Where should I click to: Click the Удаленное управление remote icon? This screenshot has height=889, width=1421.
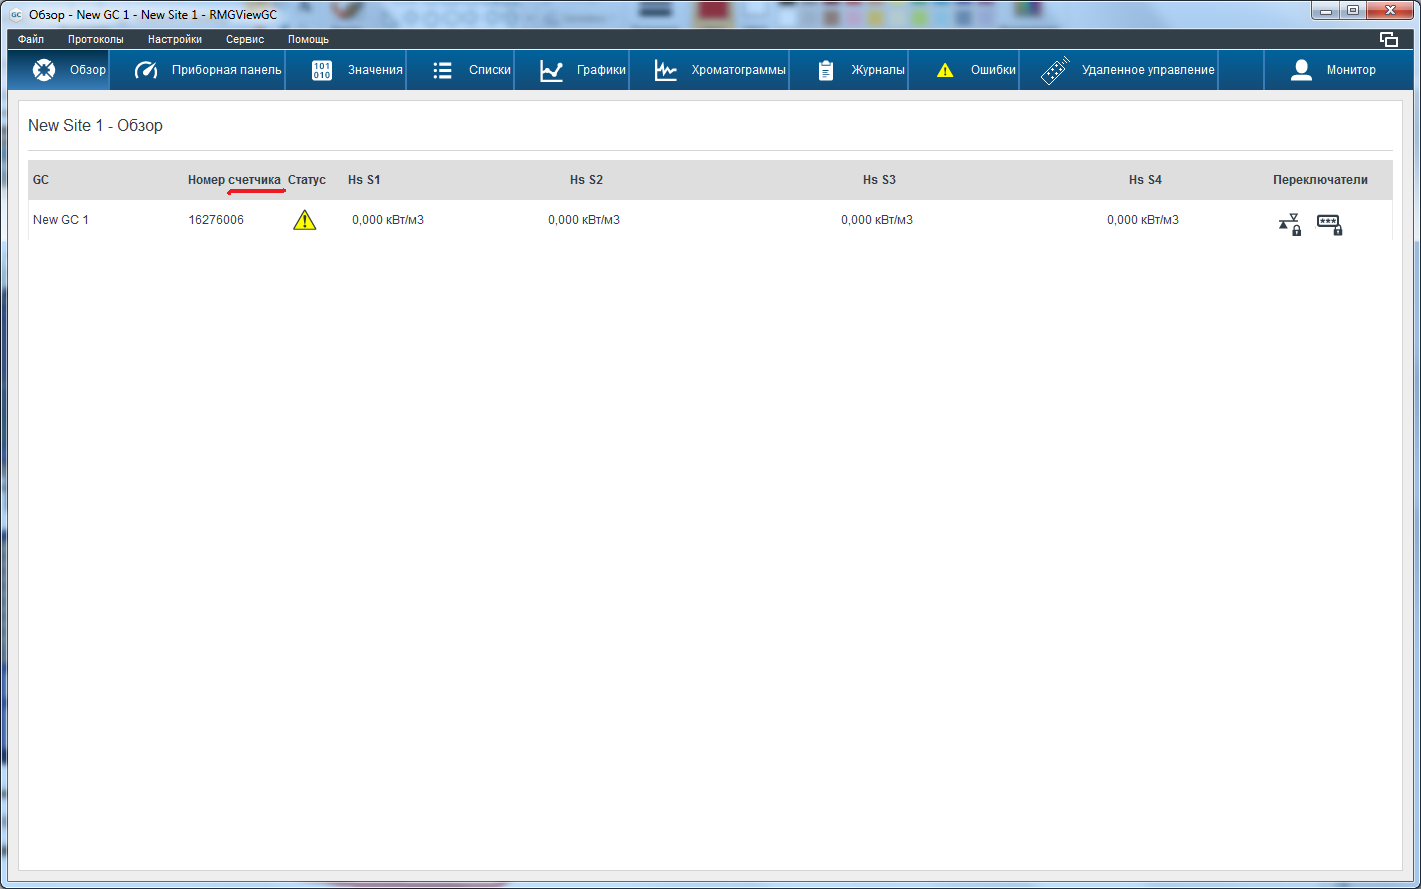[1054, 70]
